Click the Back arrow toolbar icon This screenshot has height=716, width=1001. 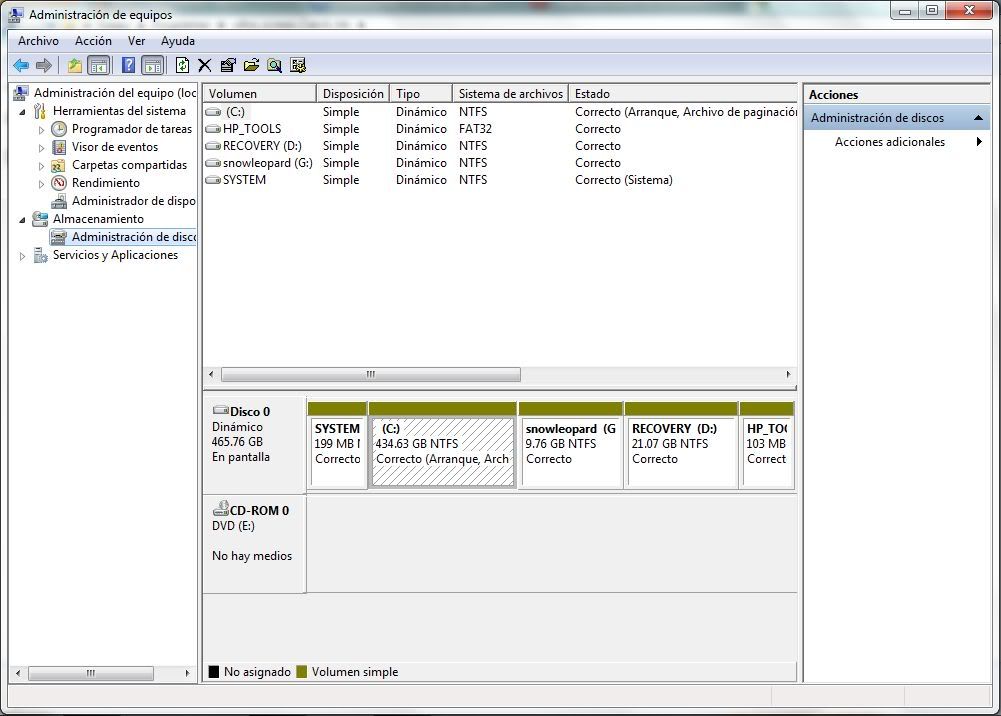pos(21,65)
